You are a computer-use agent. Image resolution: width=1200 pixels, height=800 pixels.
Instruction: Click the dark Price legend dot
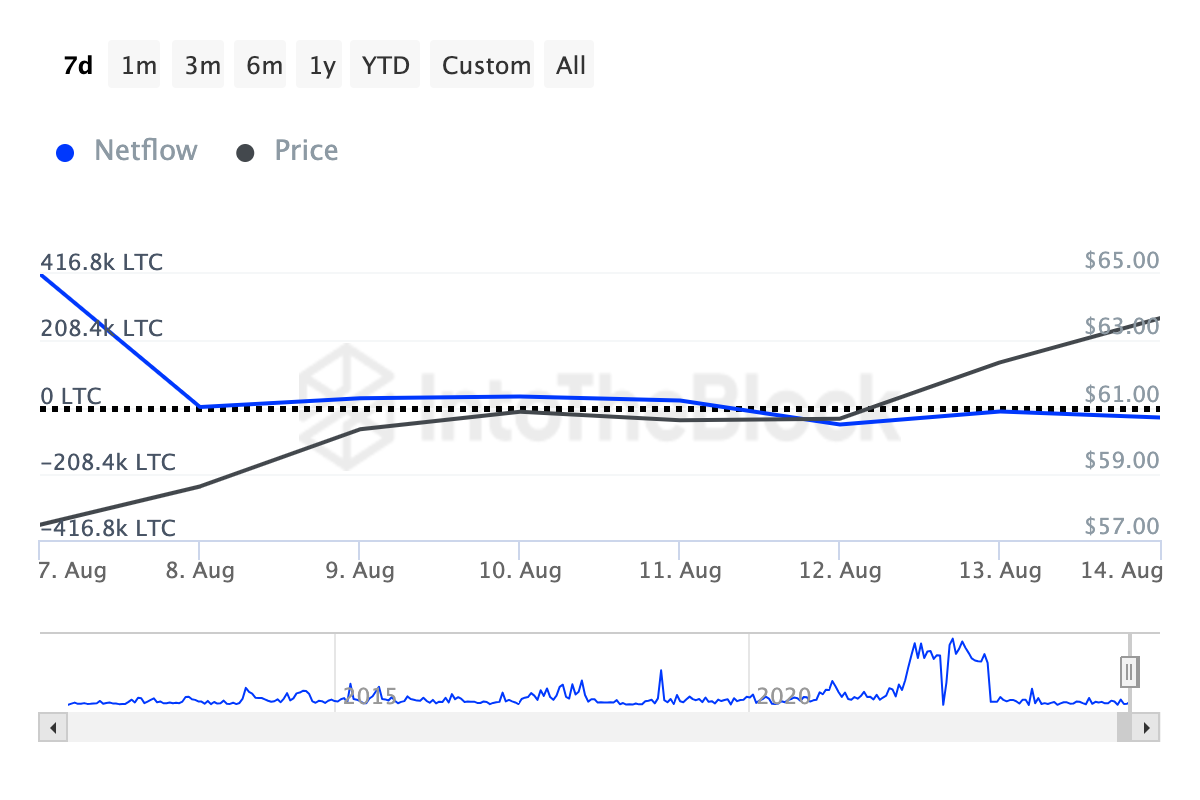point(245,151)
